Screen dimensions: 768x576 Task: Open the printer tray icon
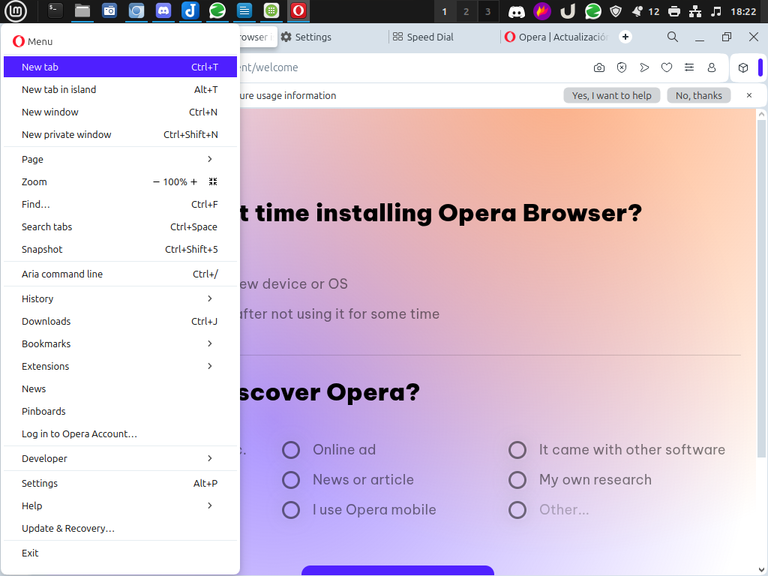(674, 11)
